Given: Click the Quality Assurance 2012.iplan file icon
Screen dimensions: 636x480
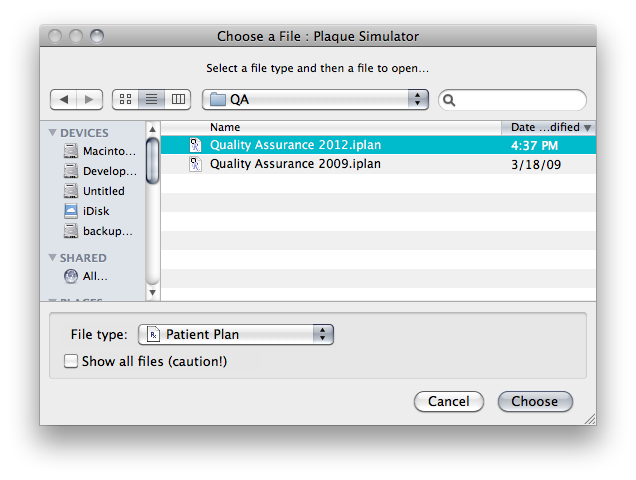Looking at the screenshot, I should (196, 145).
